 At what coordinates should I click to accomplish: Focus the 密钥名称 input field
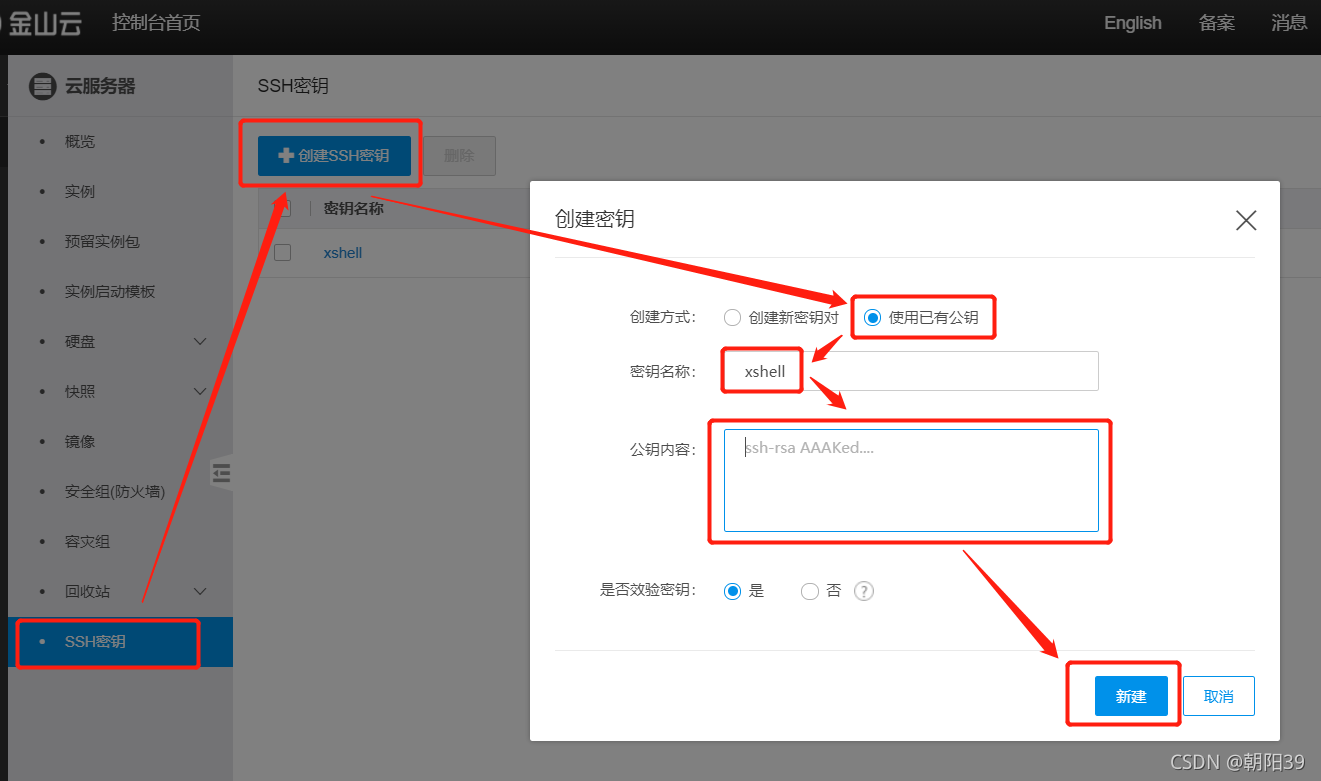(911, 371)
